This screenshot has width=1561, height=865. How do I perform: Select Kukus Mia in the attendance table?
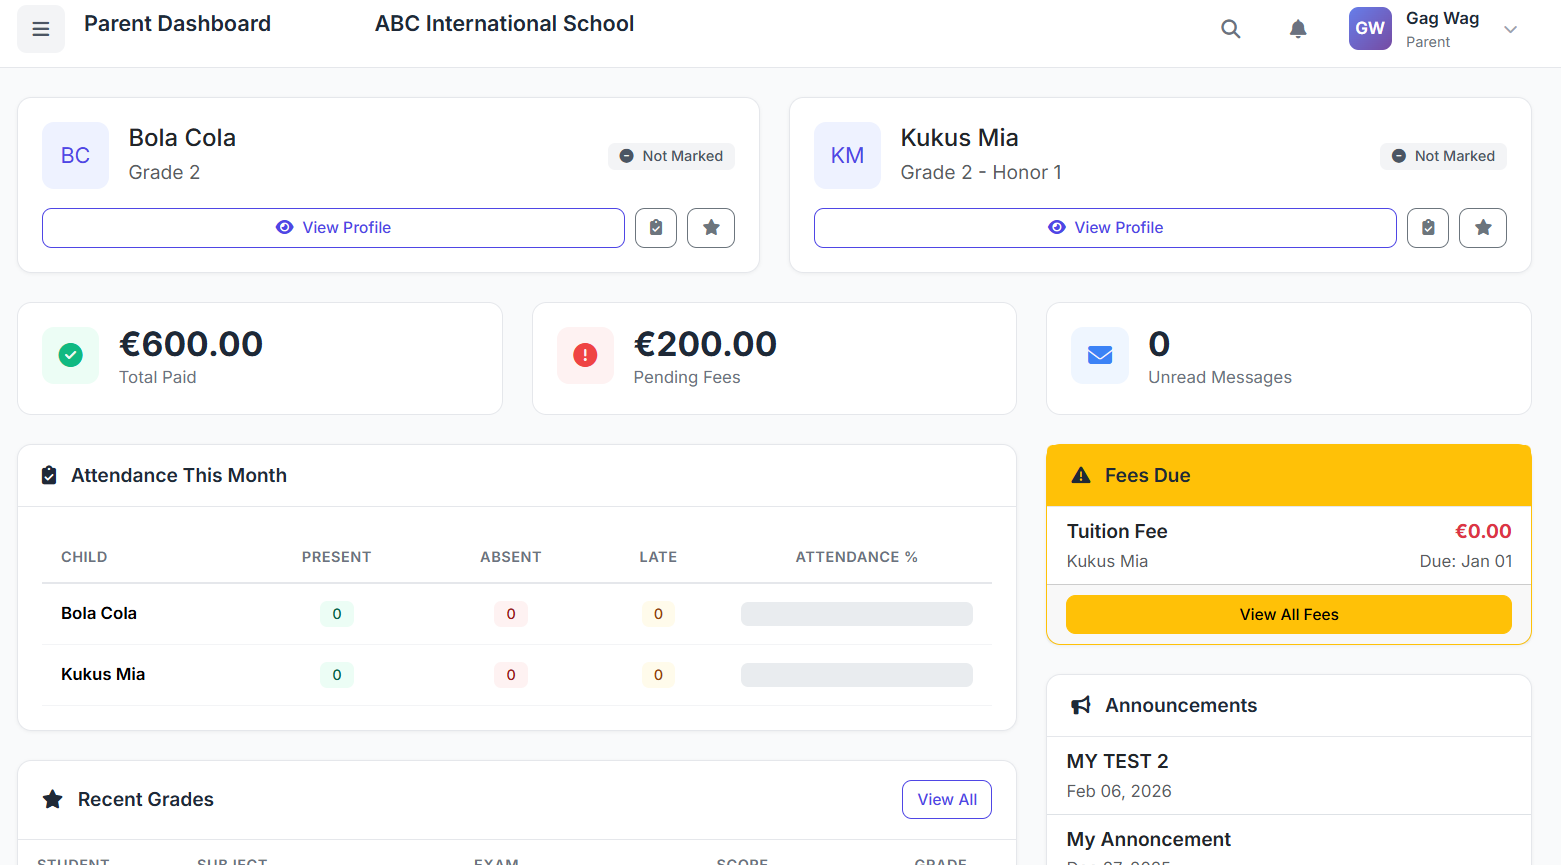click(x=103, y=674)
